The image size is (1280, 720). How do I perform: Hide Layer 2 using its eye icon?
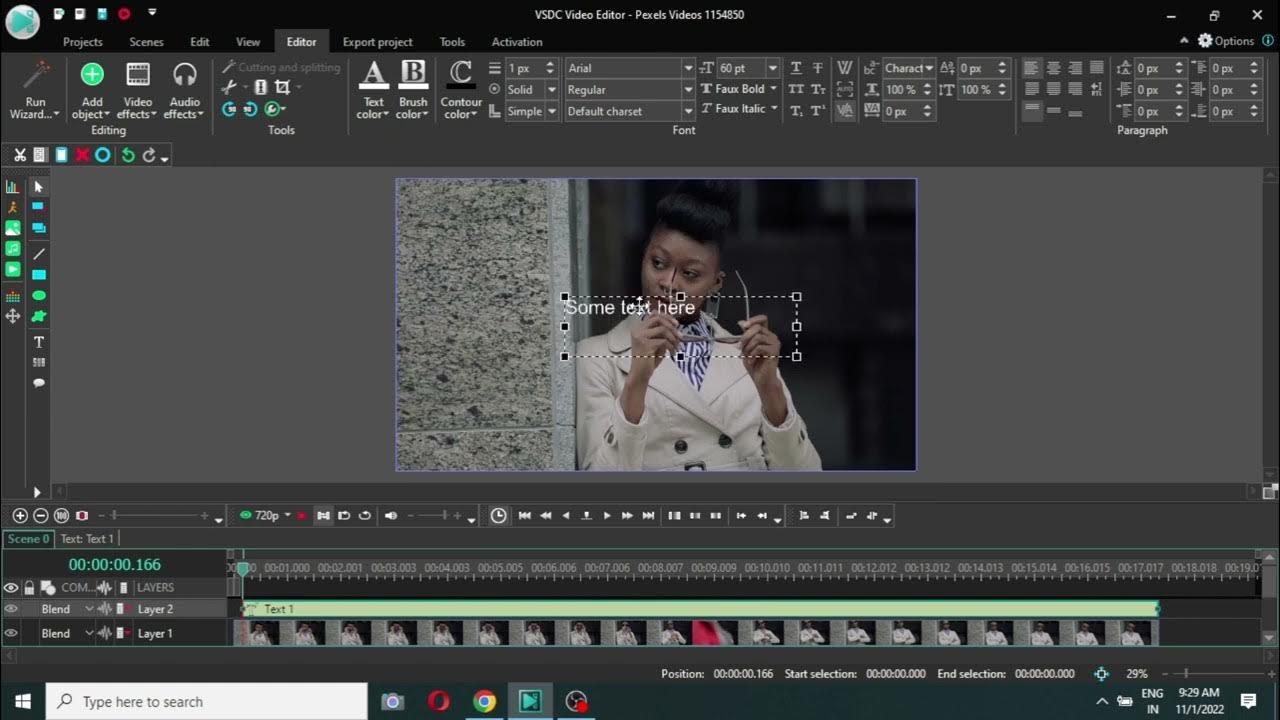11,609
